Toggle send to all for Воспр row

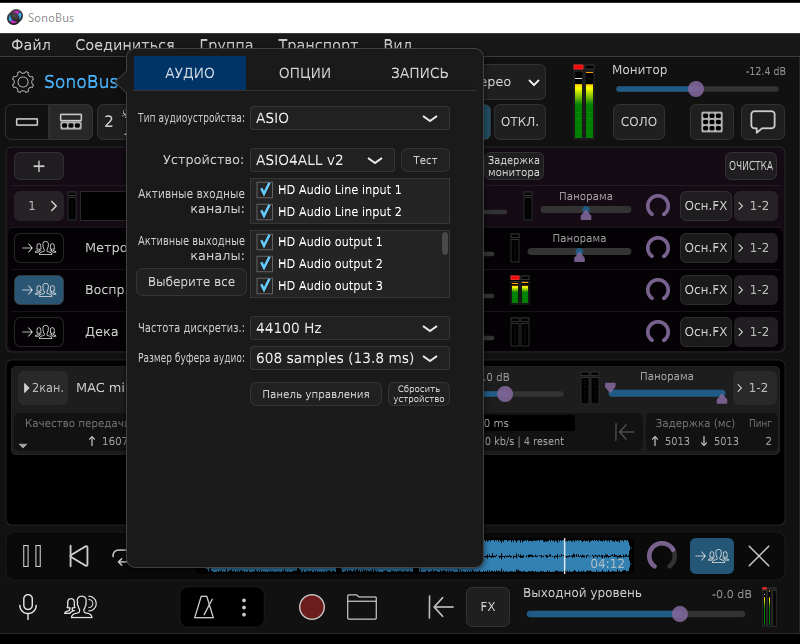[x=39, y=290]
